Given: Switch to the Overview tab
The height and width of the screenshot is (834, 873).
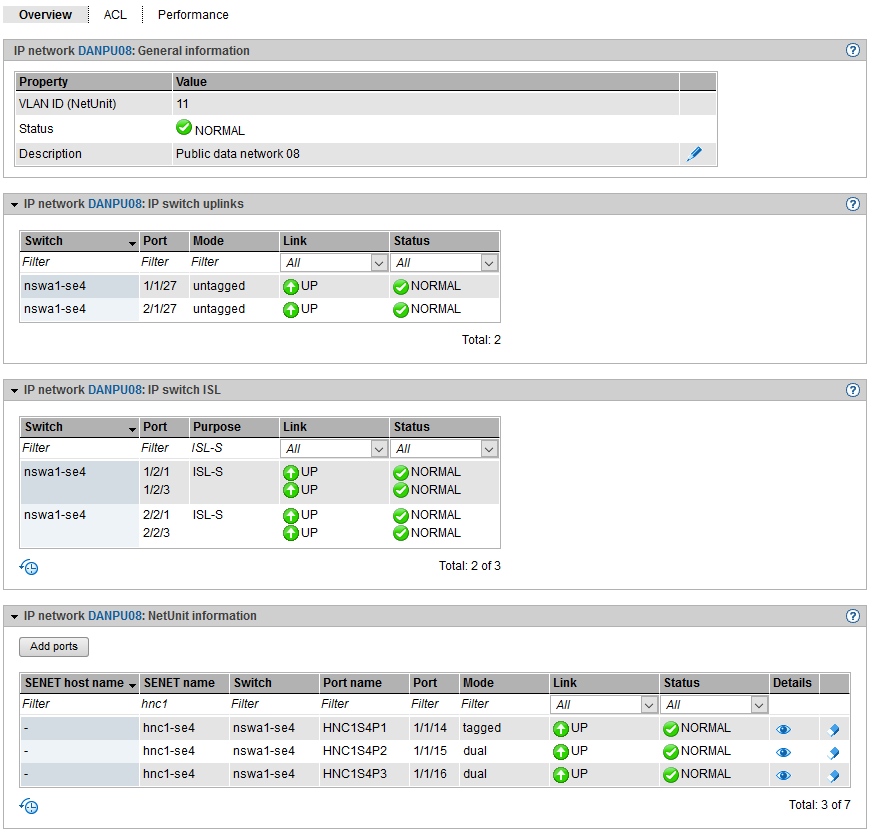Looking at the screenshot, I should [x=45, y=14].
